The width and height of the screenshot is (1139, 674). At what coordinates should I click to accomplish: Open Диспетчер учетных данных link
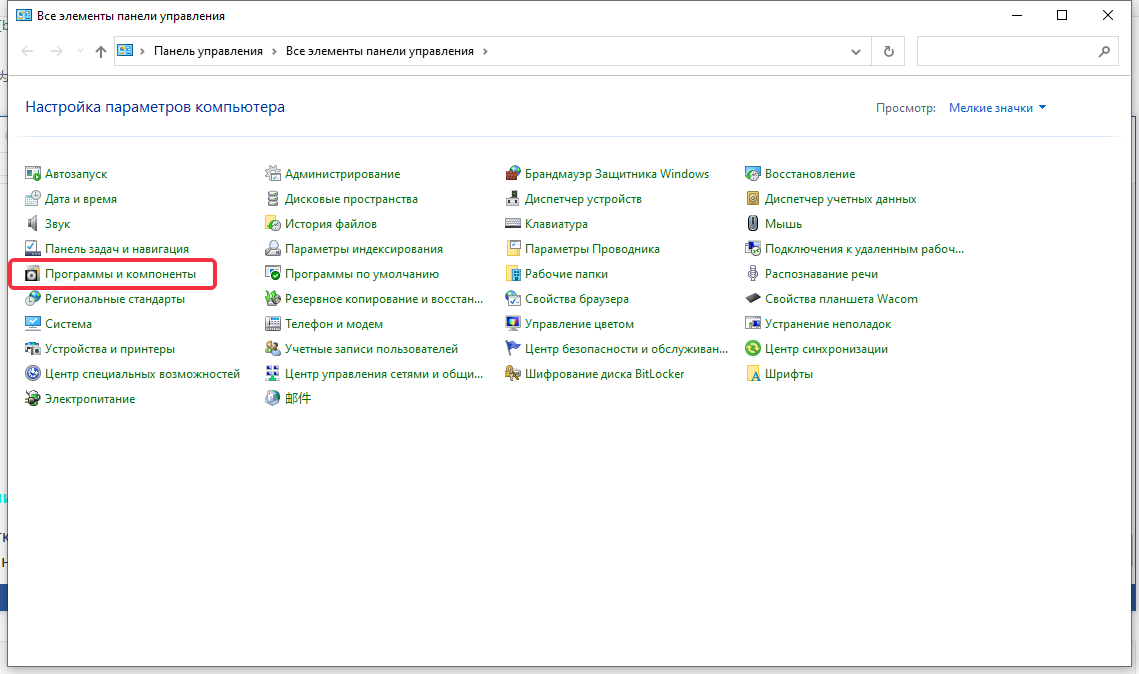(x=840, y=198)
